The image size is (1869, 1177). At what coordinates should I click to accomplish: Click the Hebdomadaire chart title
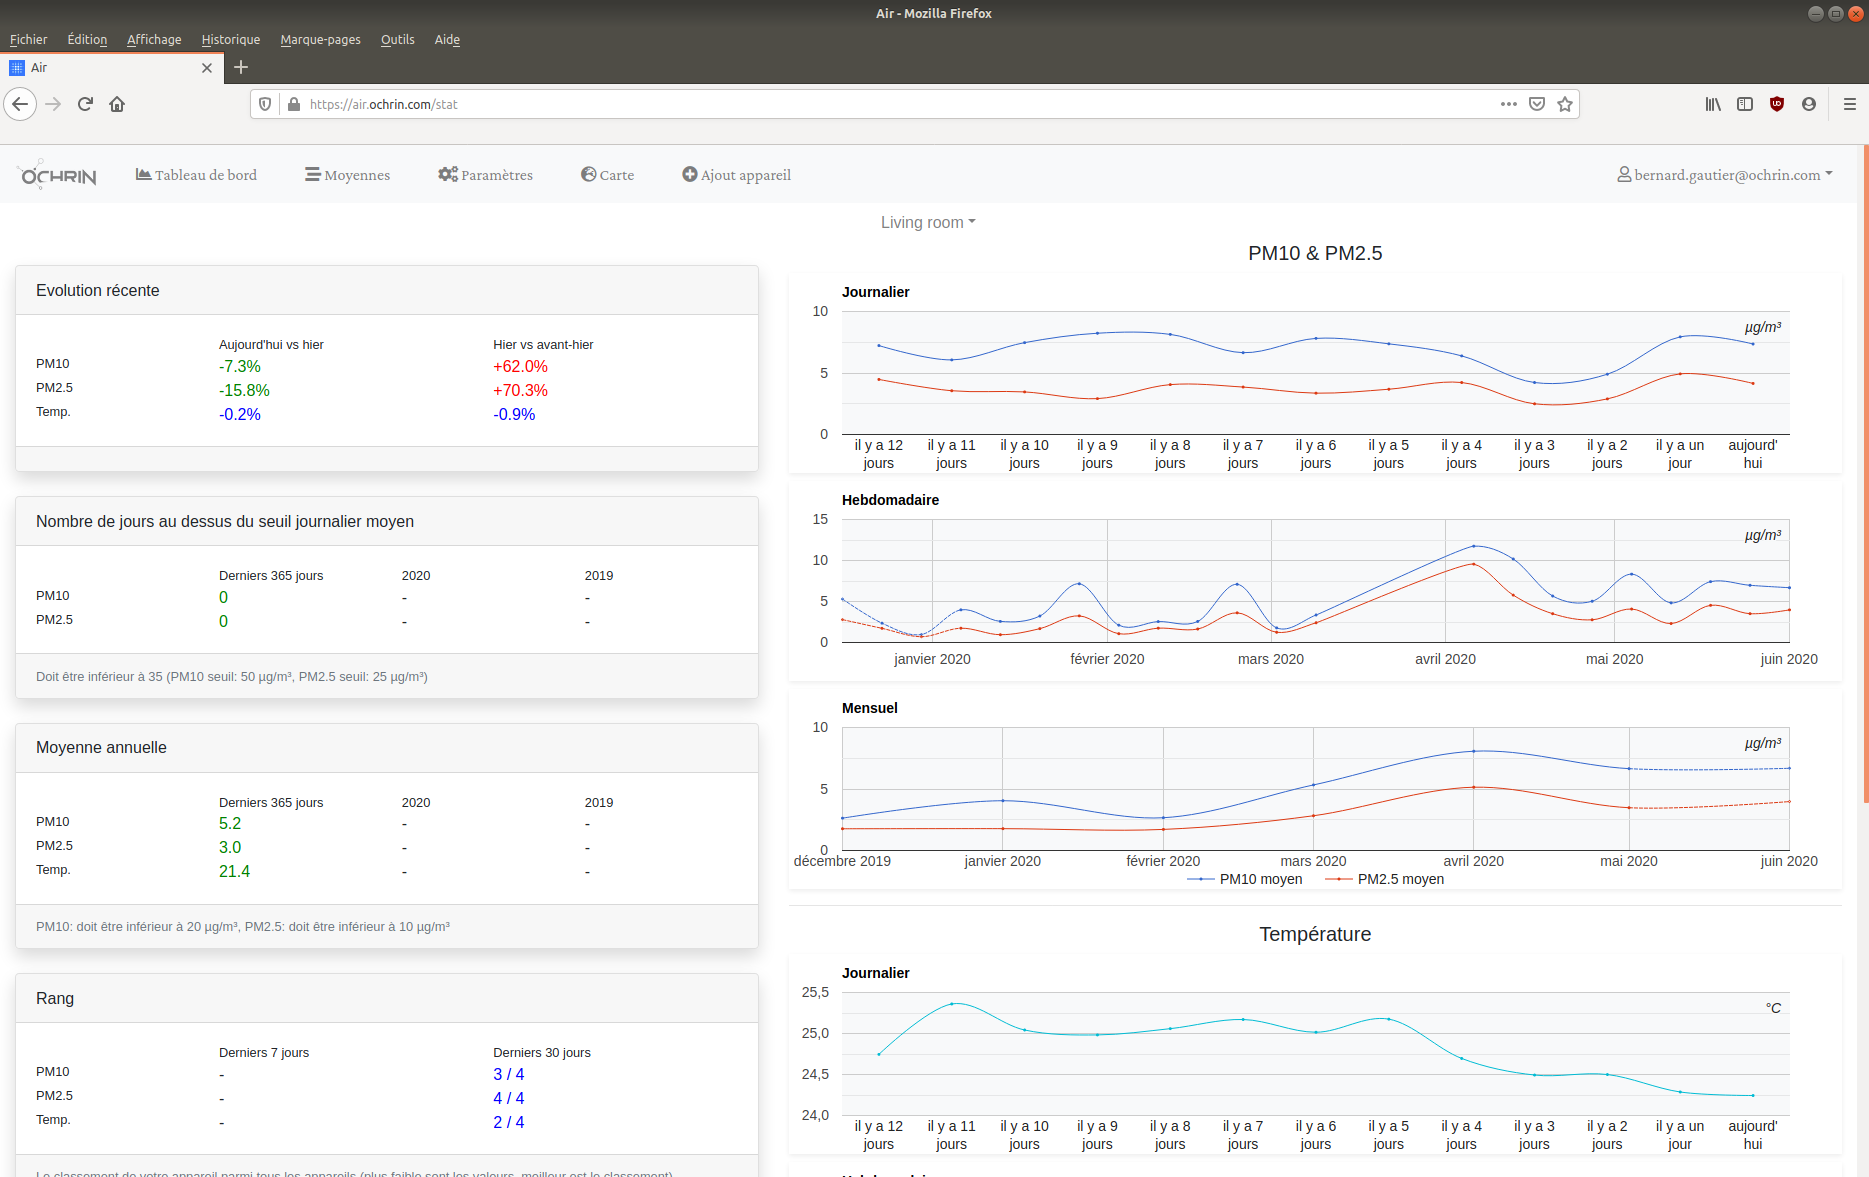coord(890,500)
